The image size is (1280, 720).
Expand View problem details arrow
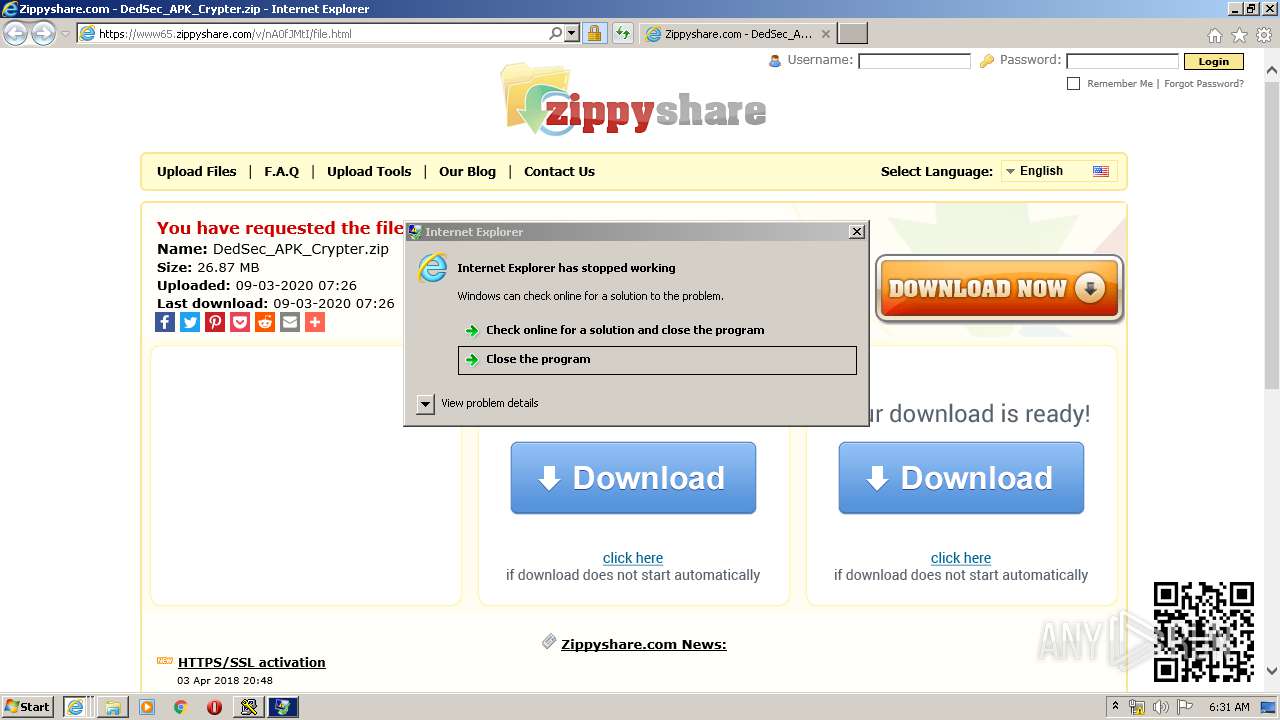coord(426,404)
